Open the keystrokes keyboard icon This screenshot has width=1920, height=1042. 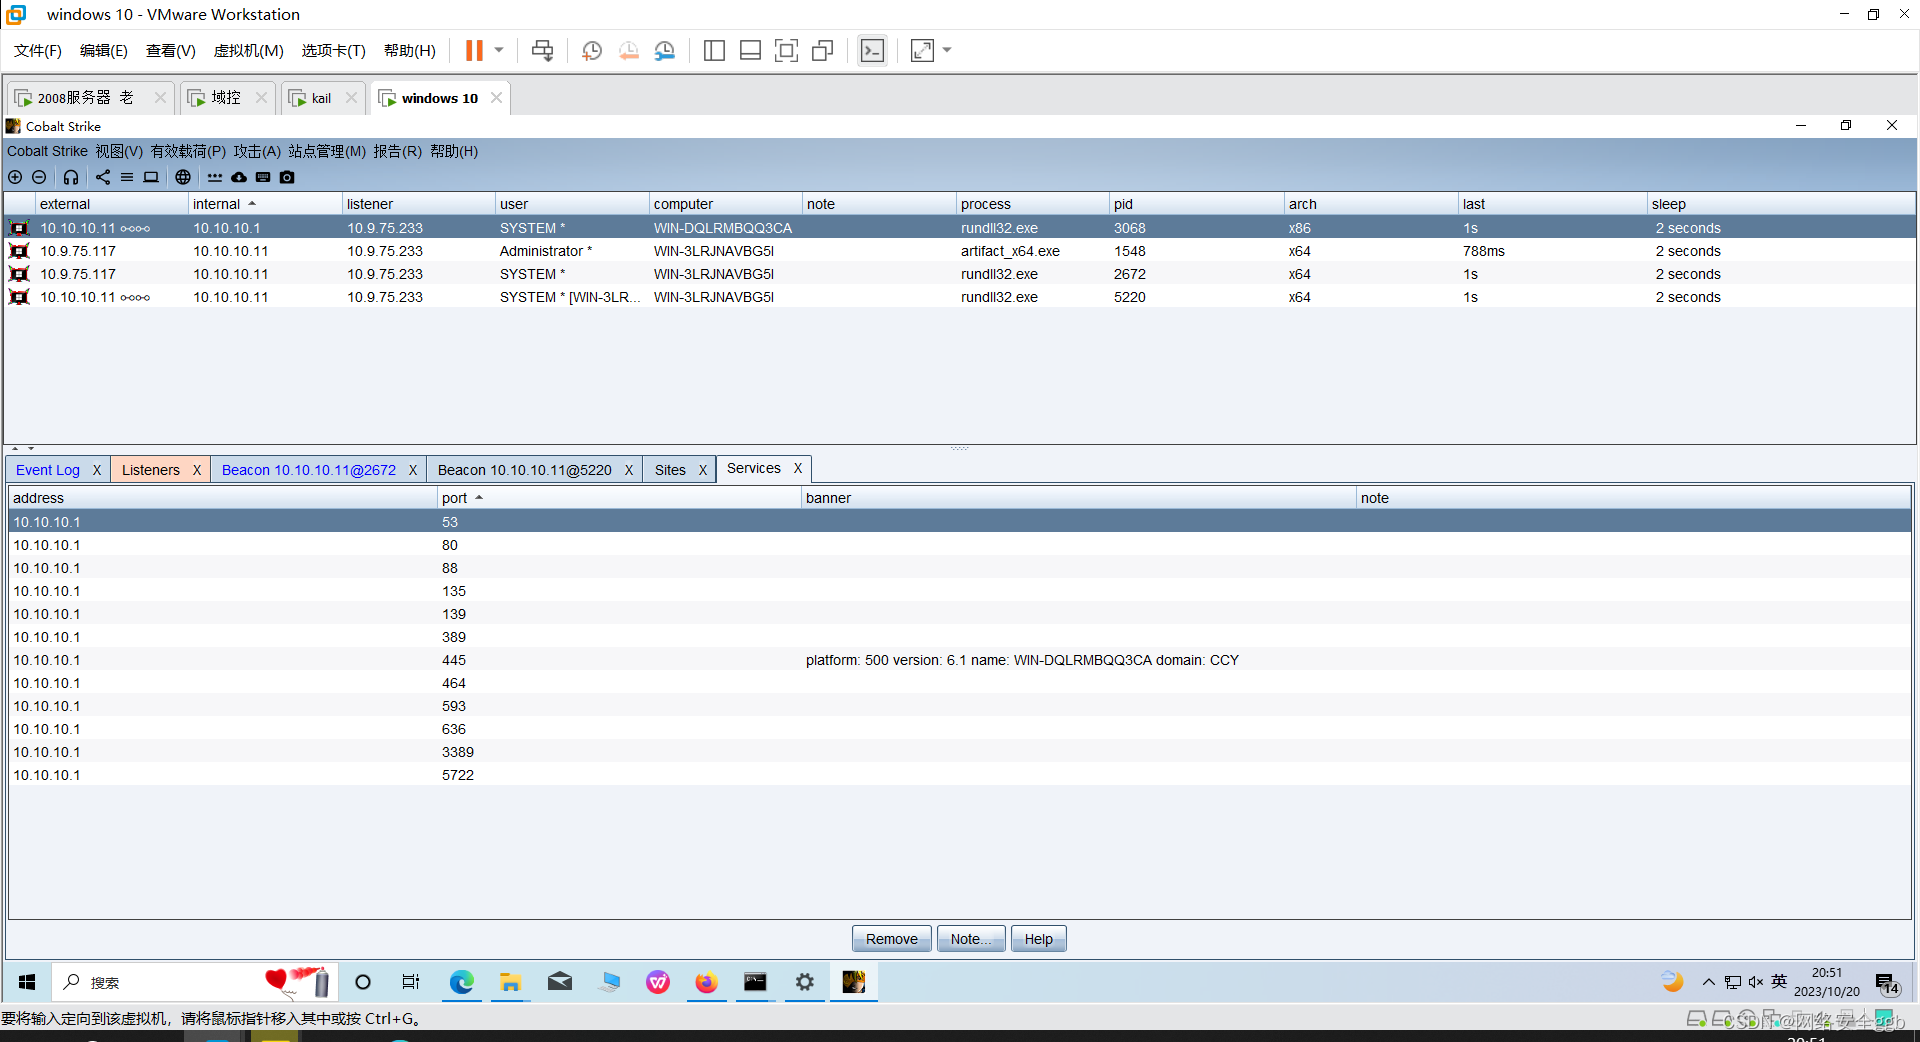coord(263,177)
